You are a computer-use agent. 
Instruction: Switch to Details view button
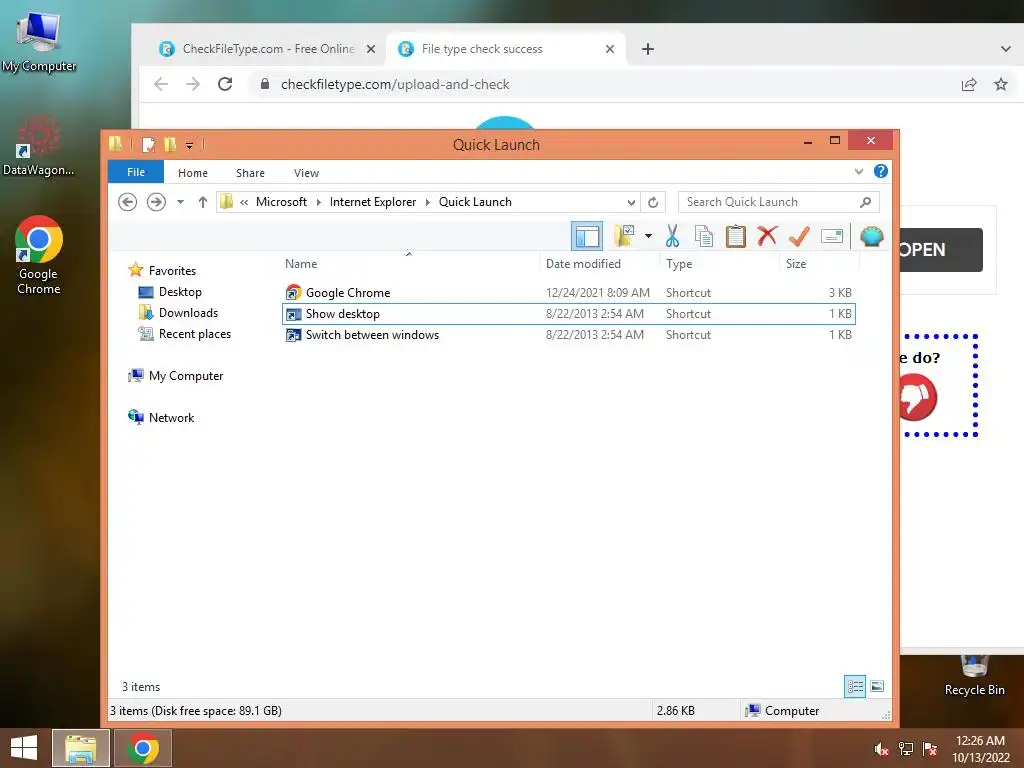point(855,686)
